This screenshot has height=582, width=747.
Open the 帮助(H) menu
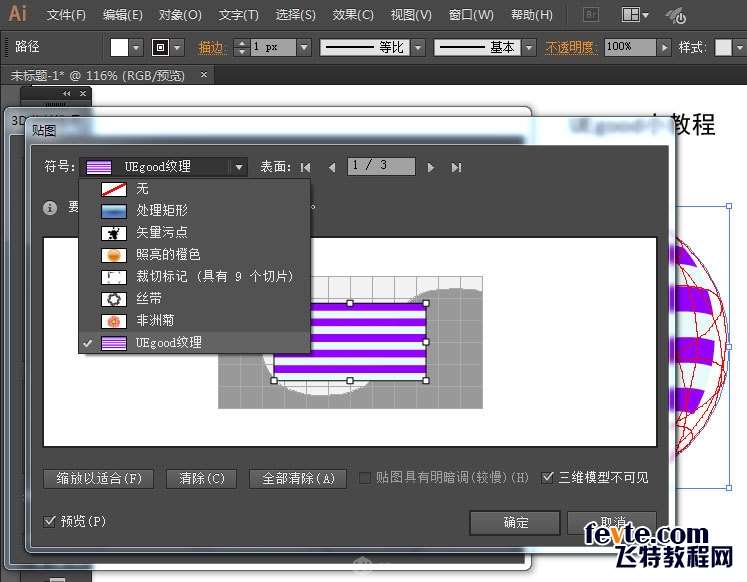point(532,15)
